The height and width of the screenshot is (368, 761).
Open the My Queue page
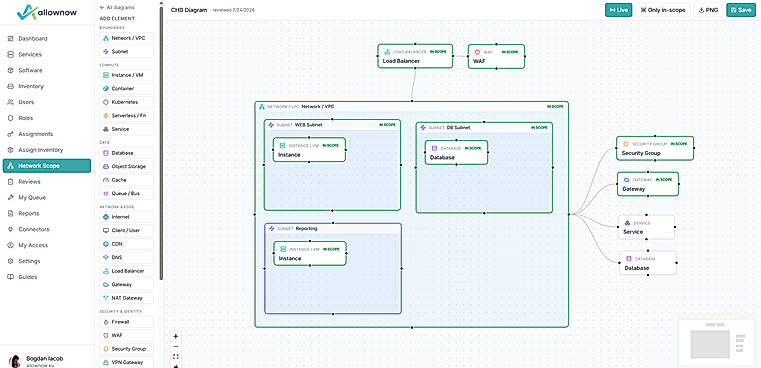coord(47,198)
